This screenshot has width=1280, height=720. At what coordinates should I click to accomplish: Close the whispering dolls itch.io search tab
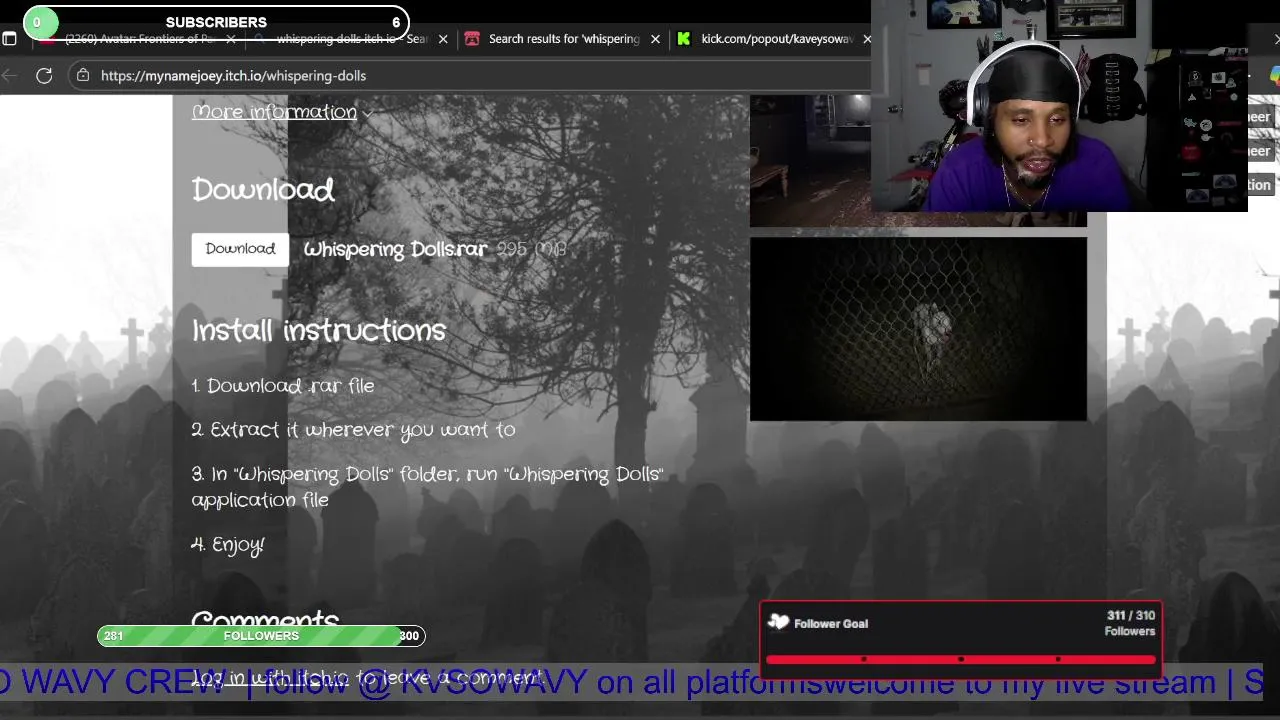(x=443, y=39)
